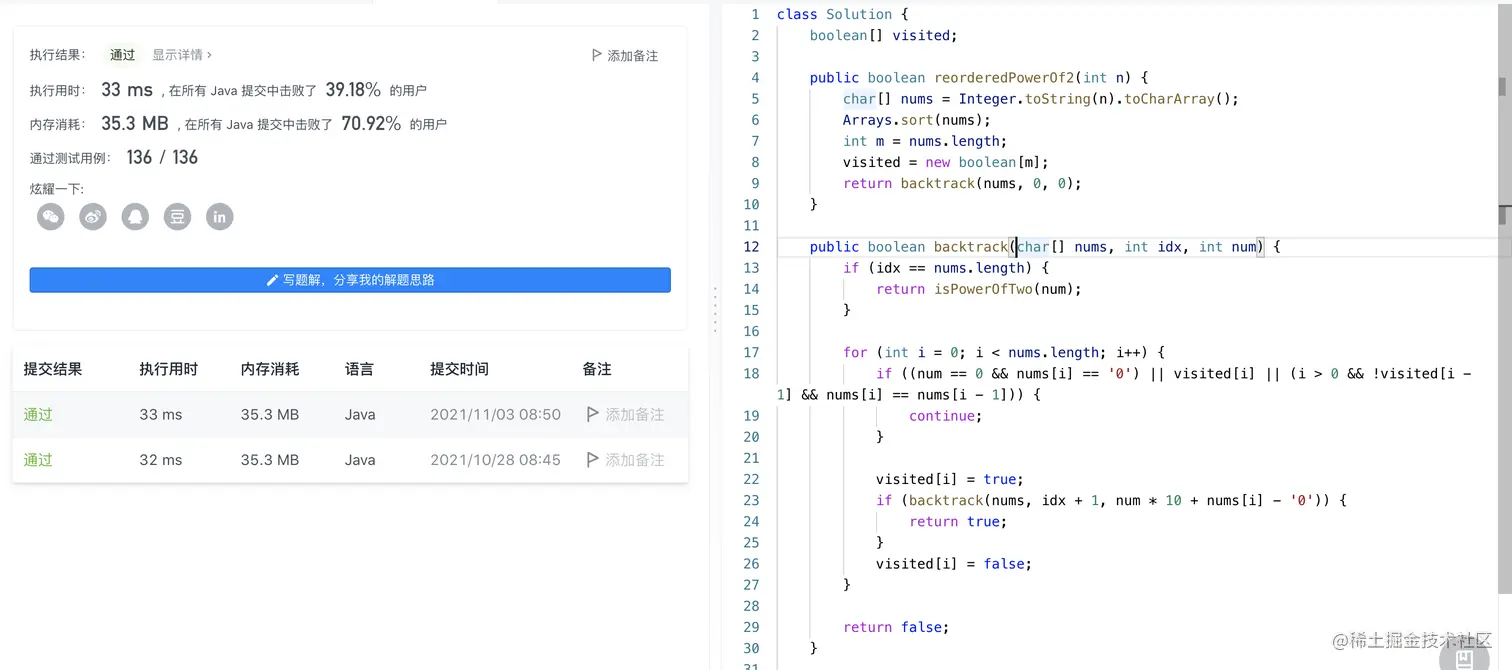Open the 通过 submission from 2021/10/28
The width and height of the screenshot is (1512, 670).
(38, 460)
